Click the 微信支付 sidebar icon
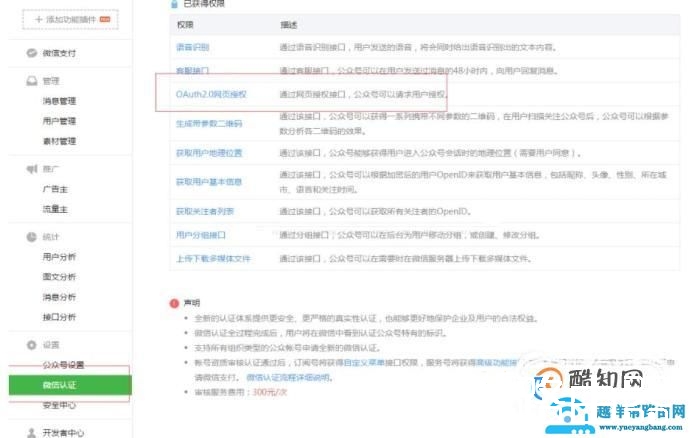This screenshot has width=692, height=438. tap(31, 53)
